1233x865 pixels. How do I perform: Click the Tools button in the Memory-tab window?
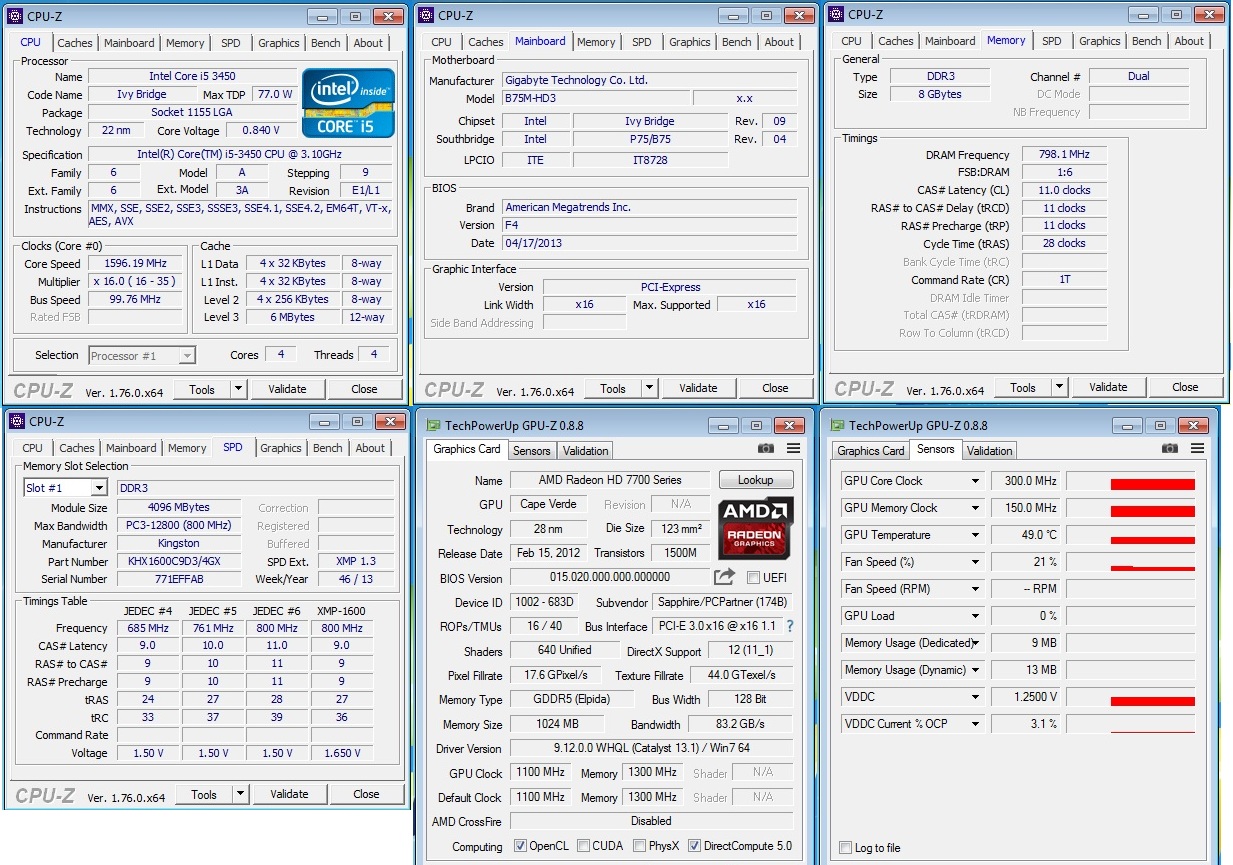[x=1023, y=387]
